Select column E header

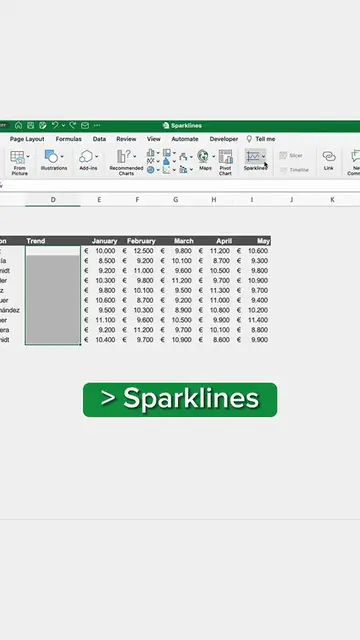click(x=99, y=200)
